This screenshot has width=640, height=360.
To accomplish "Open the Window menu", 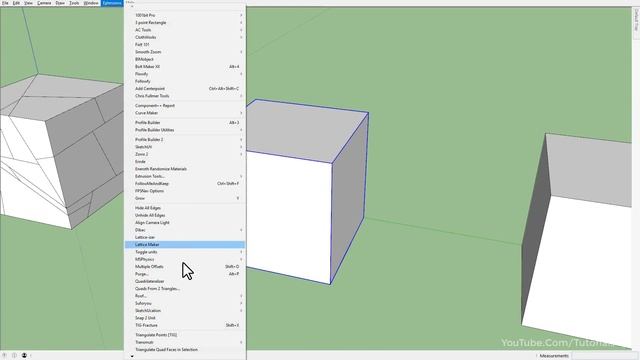I will (x=91, y=3).
